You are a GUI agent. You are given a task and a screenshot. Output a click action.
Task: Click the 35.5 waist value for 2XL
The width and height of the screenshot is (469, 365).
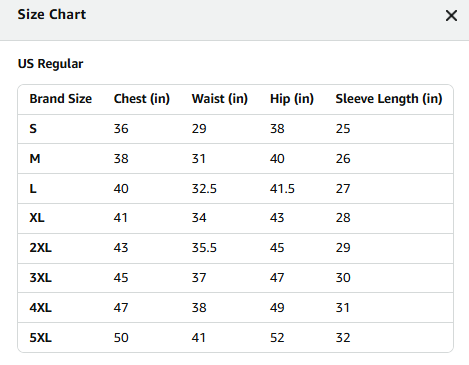click(x=204, y=248)
